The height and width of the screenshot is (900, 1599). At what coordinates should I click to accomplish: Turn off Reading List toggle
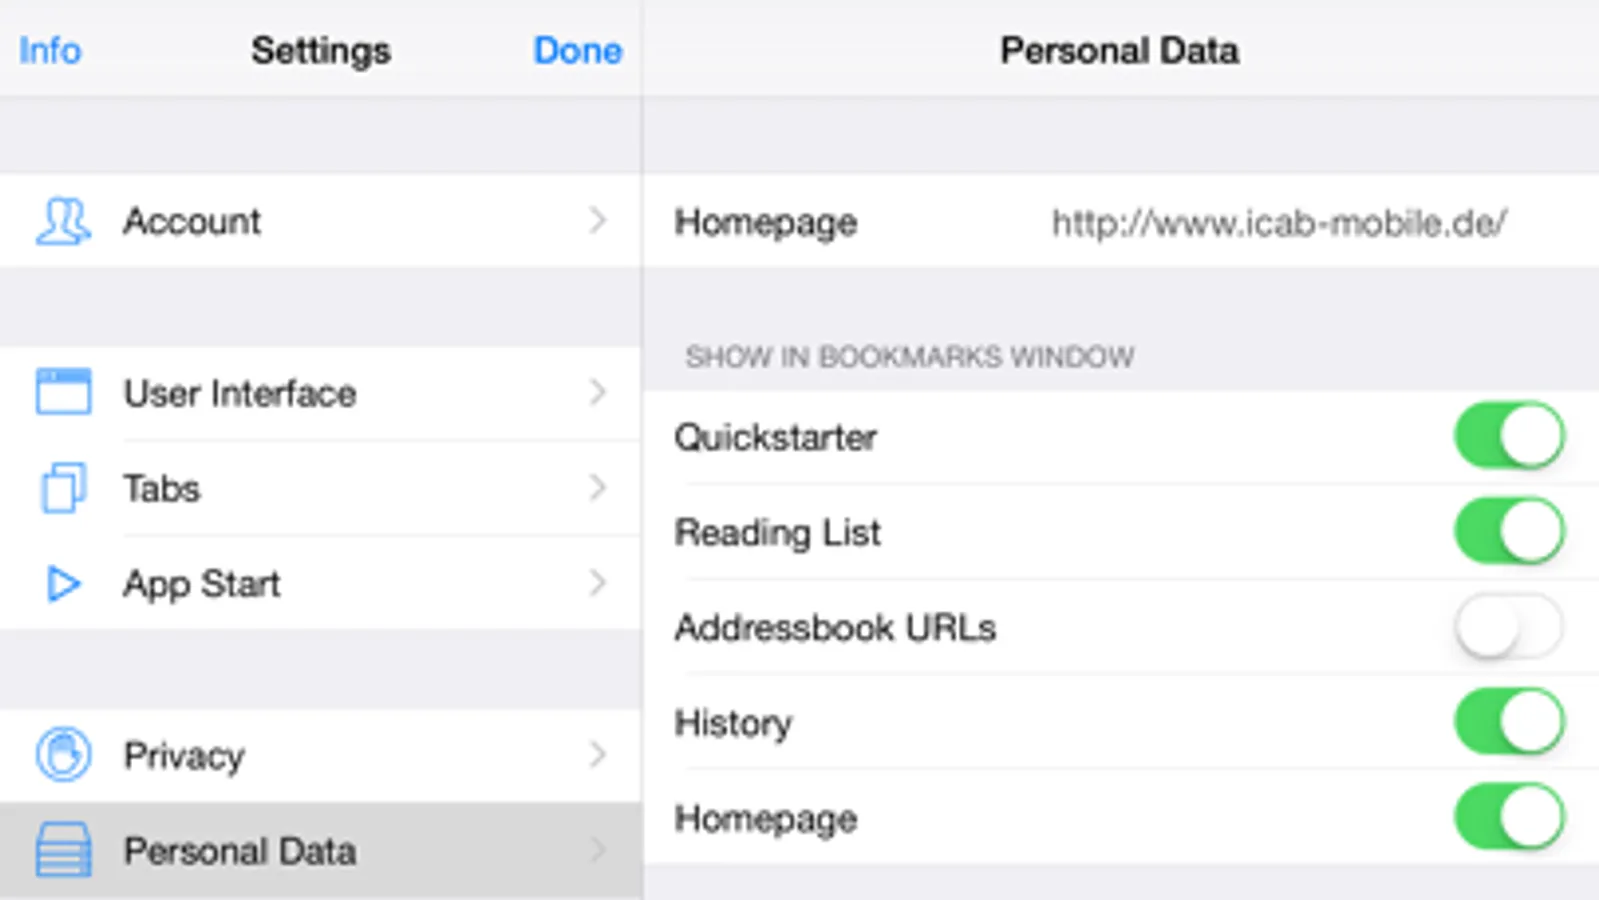click(1508, 532)
